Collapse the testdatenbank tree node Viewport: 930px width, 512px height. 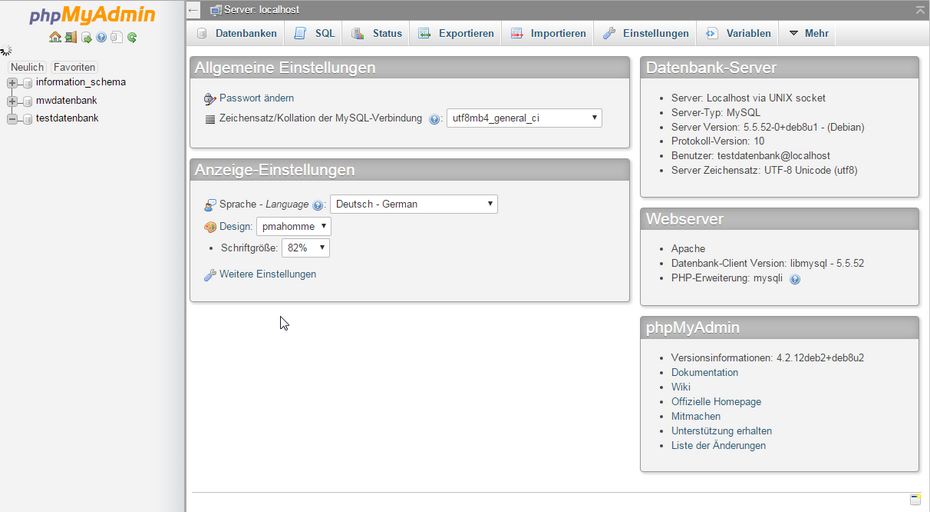pyautogui.click(x=12, y=119)
